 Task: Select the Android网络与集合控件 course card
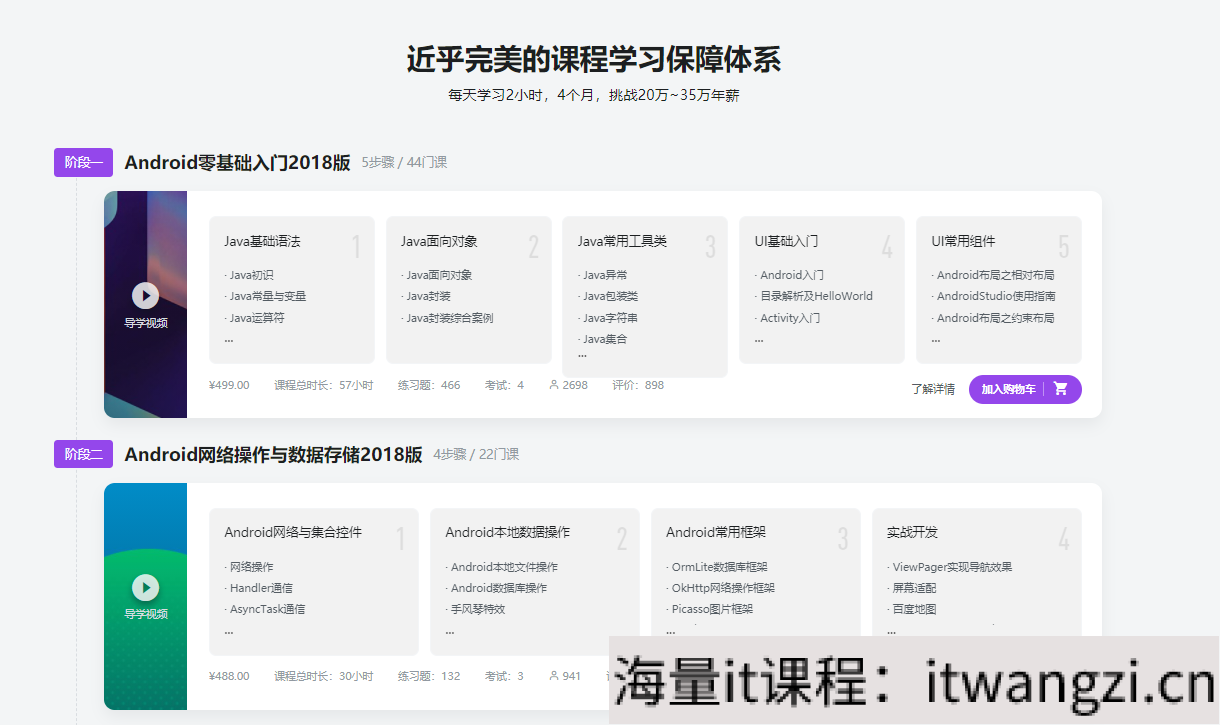point(314,580)
